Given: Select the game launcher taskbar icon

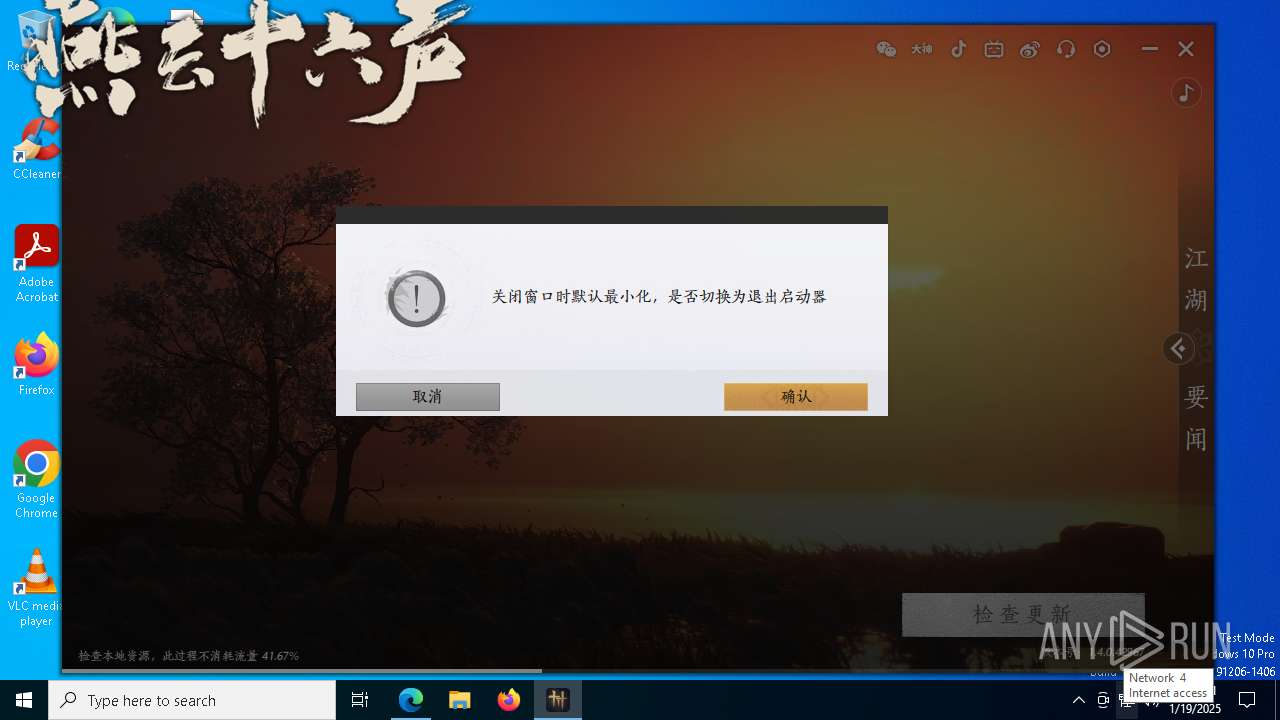Looking at the screenshot, I should tap(558, 700).
